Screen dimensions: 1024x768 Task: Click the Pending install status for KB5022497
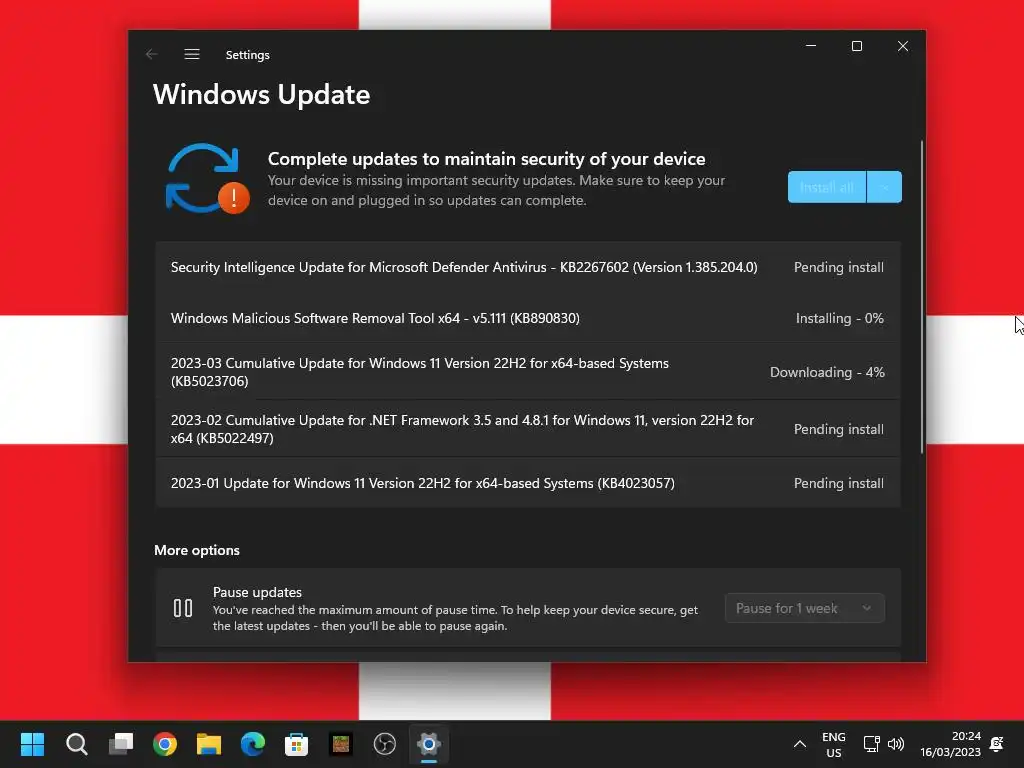[839, 429]
